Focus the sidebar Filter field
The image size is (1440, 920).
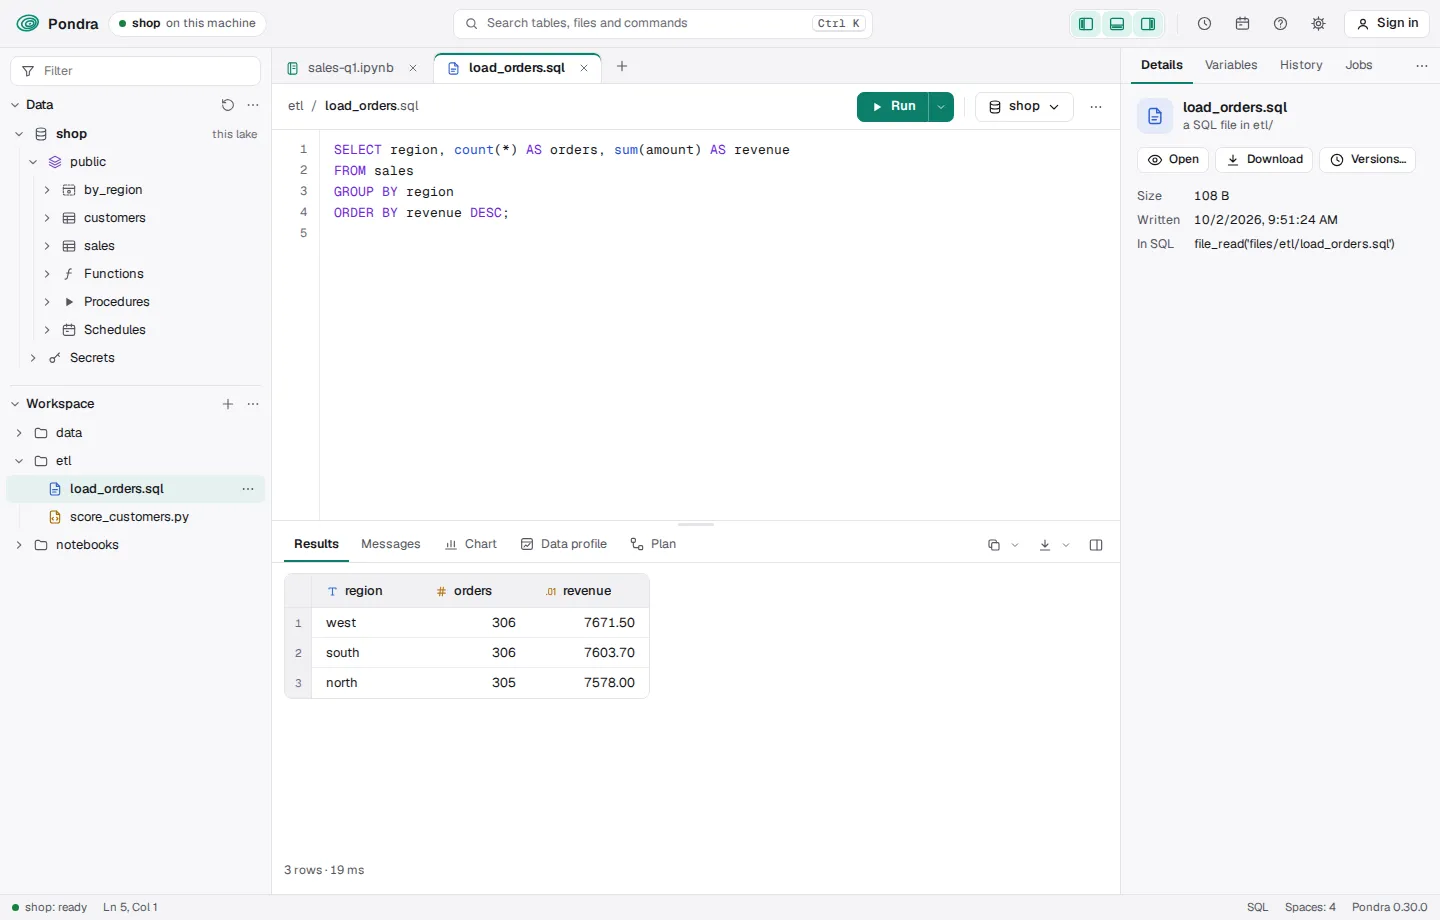(x=136, y=71)
